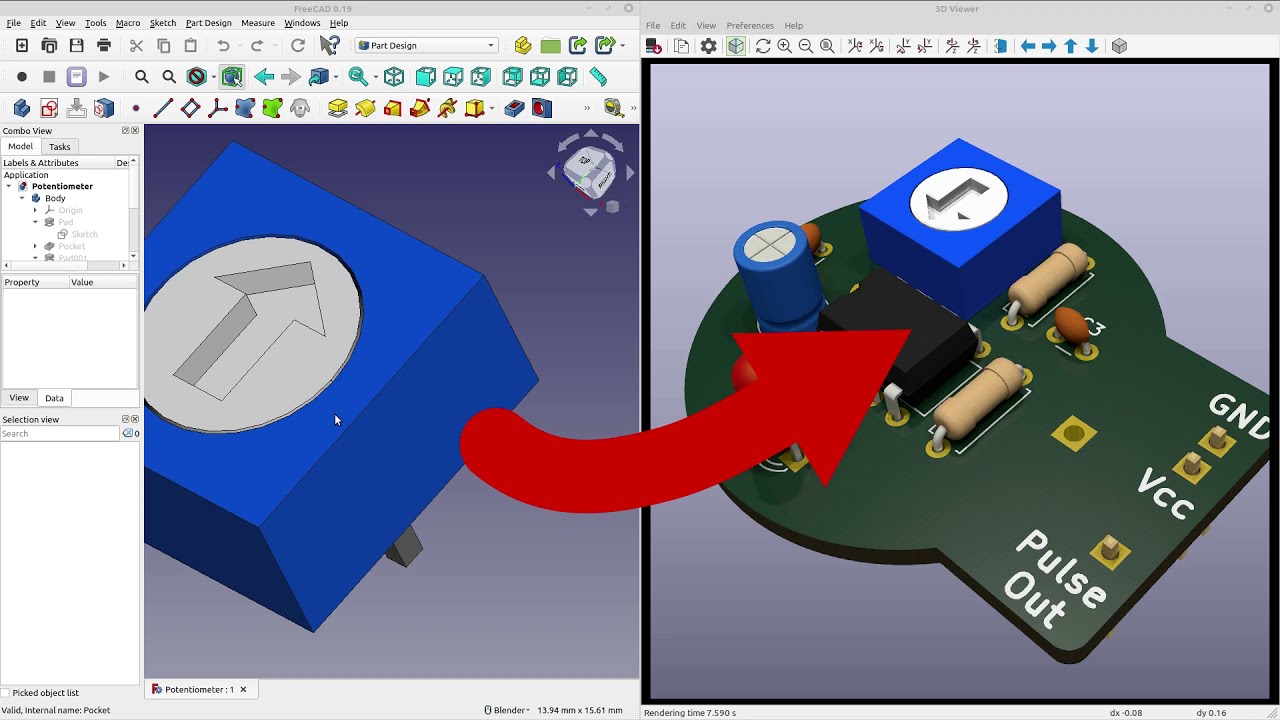Switch to the Tasks tab
This screenshot has height=720, width=1280.
click(x=60, y=147)
